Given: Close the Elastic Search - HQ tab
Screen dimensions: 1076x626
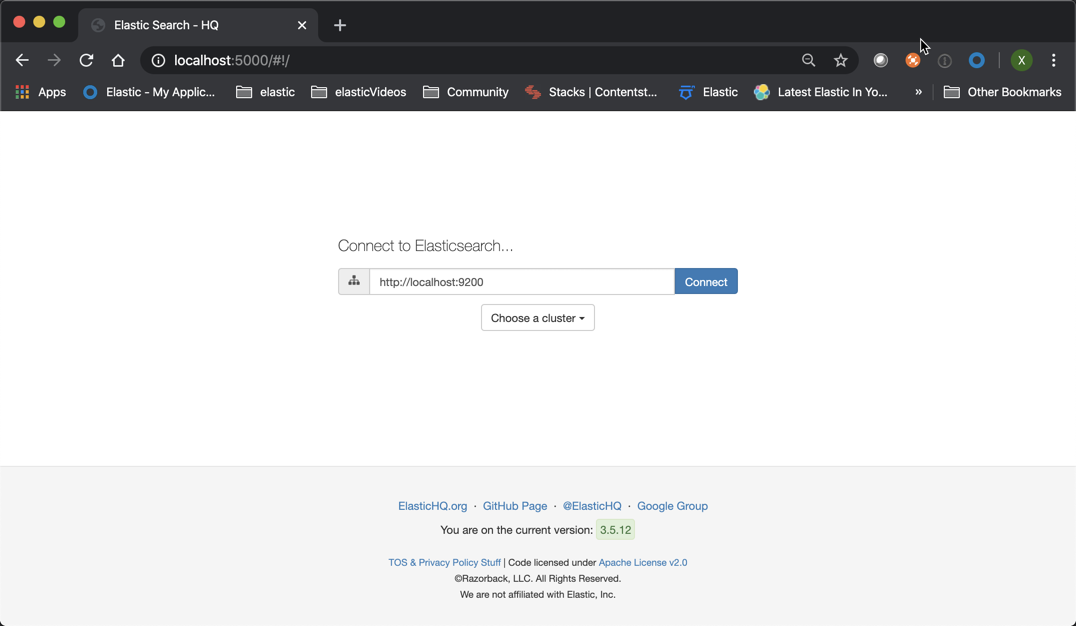Looking at the screenshot, I should pyautogui.click(x=302, y=25).
